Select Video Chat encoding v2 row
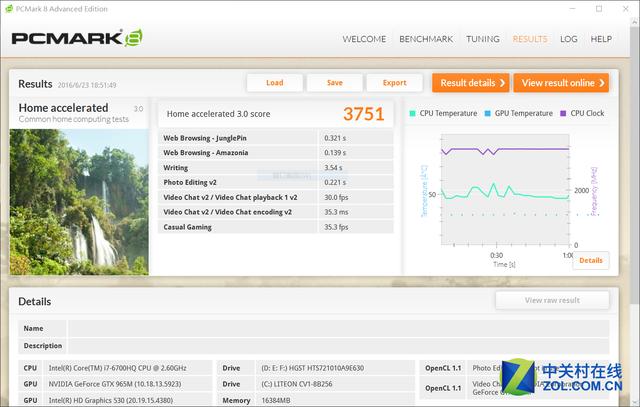The image size is (640, 407). [x=276, y=212]
